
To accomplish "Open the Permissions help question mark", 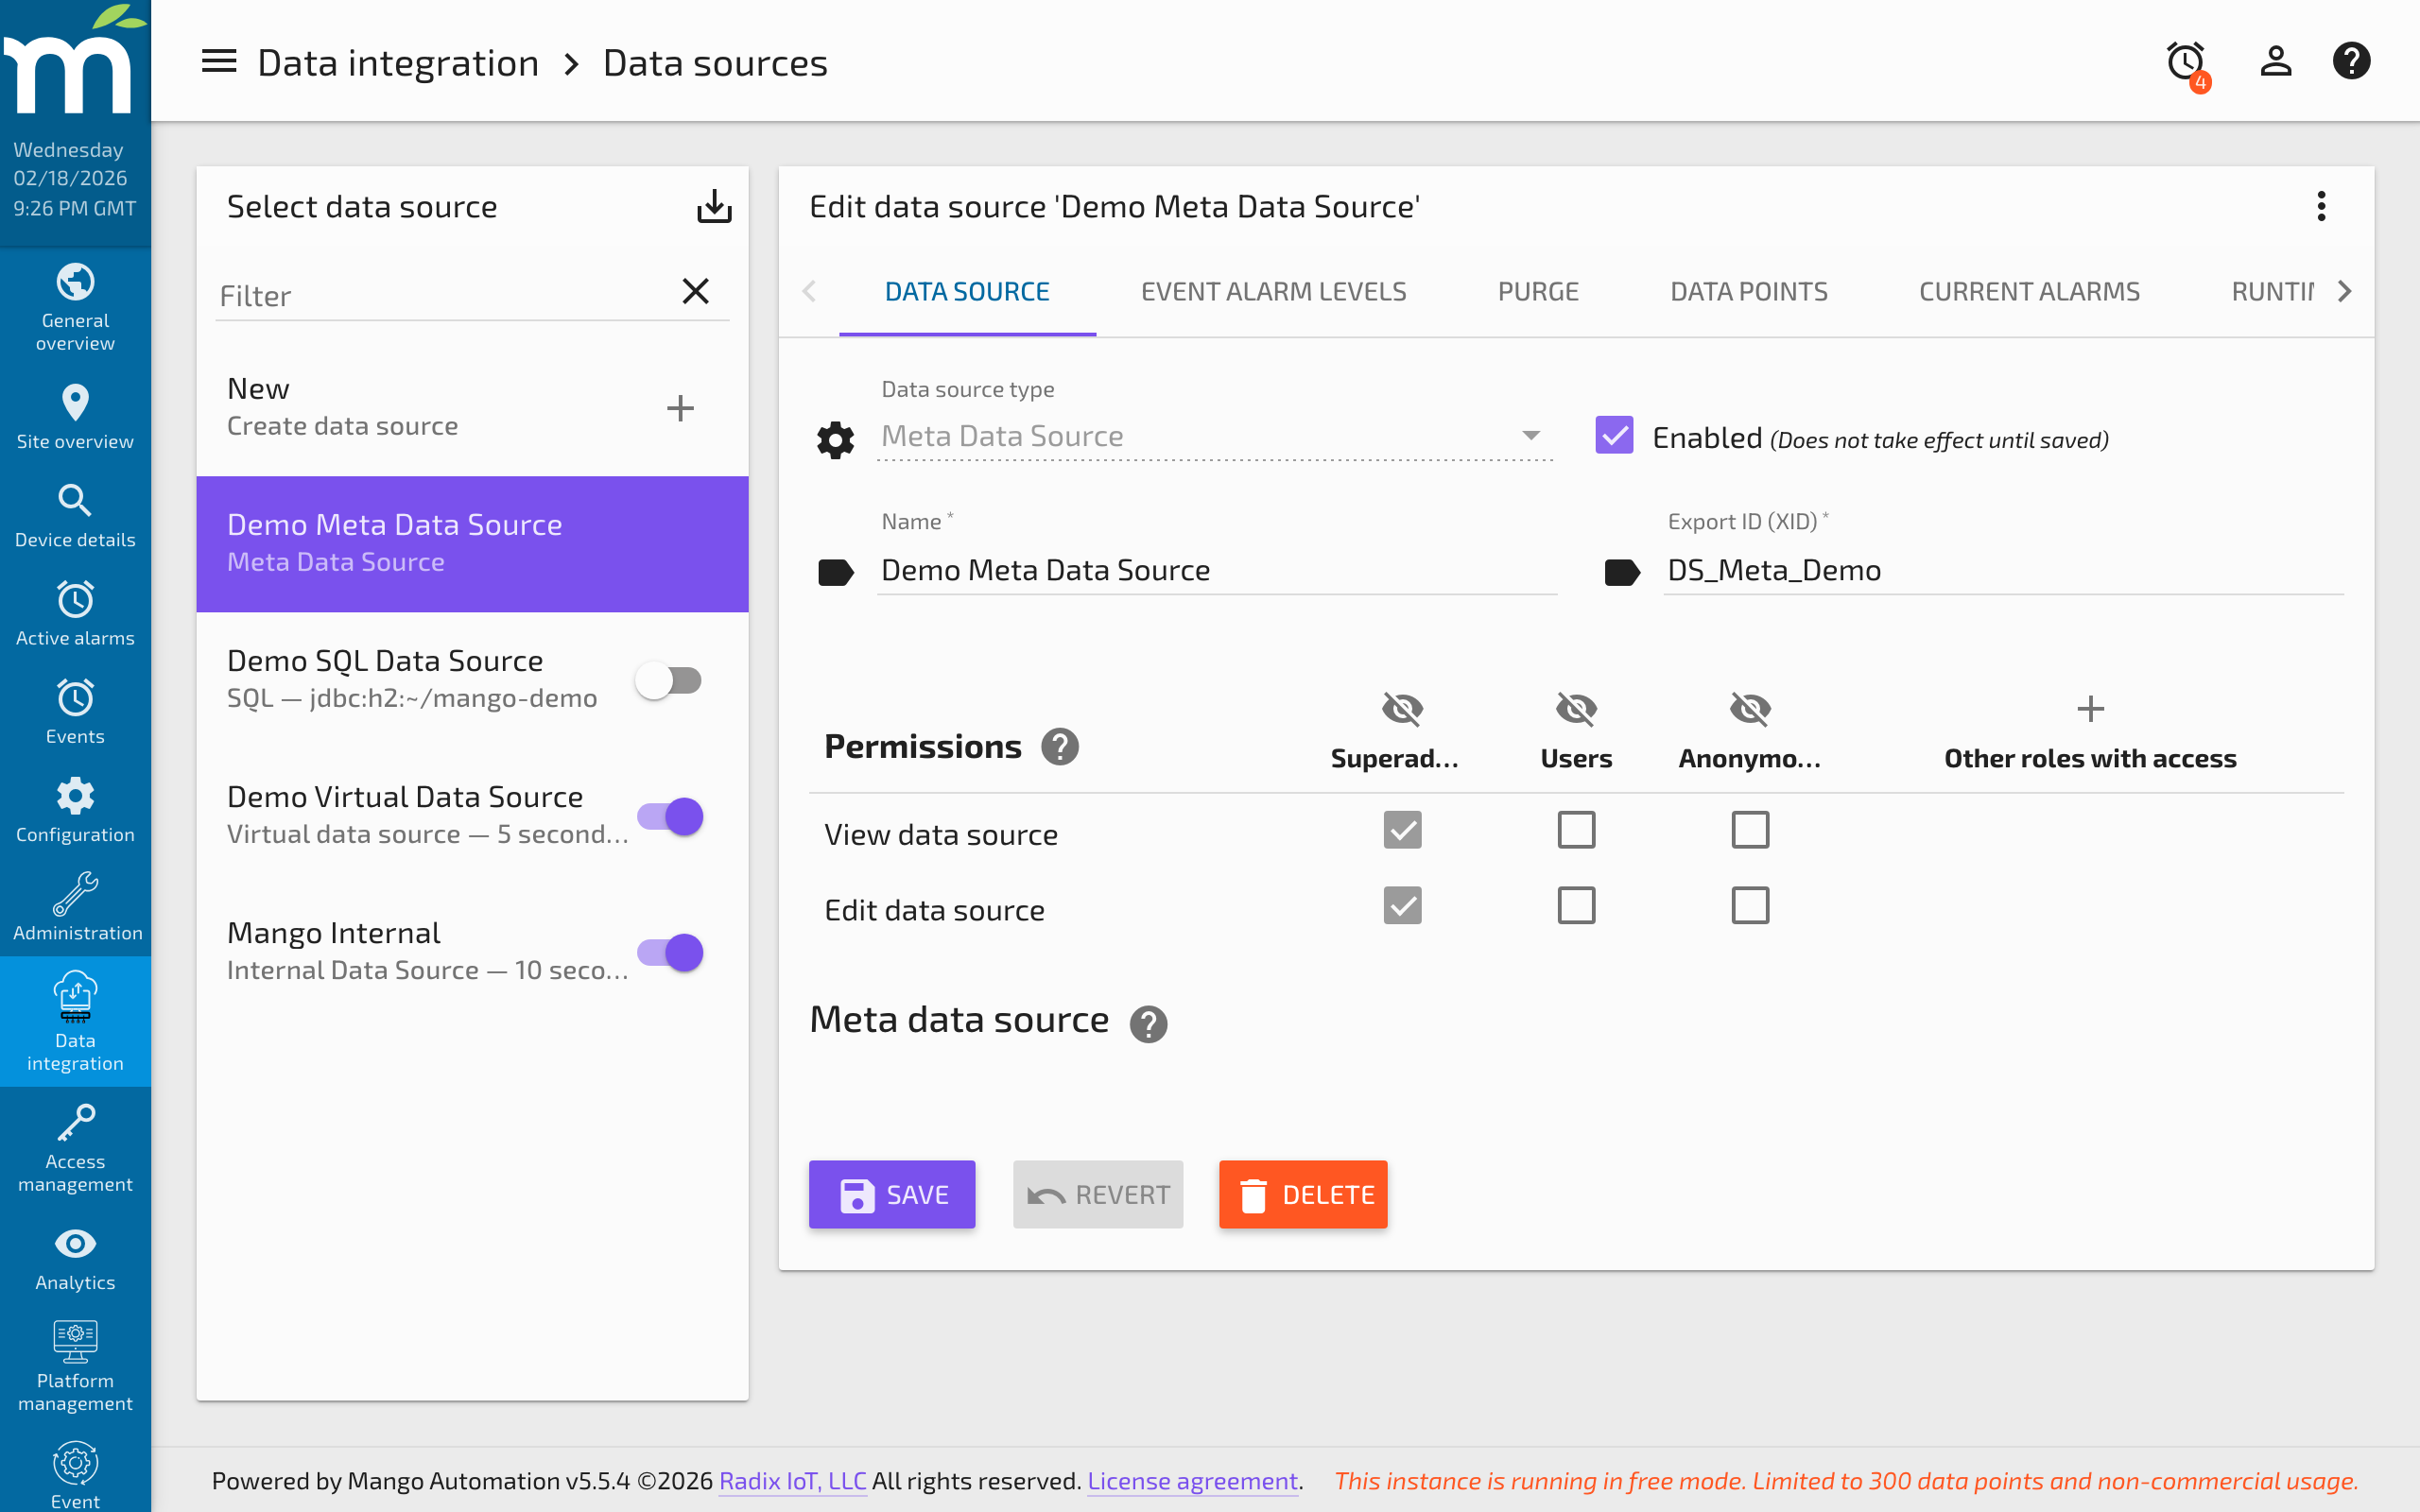I will [x=1060, y=746].
